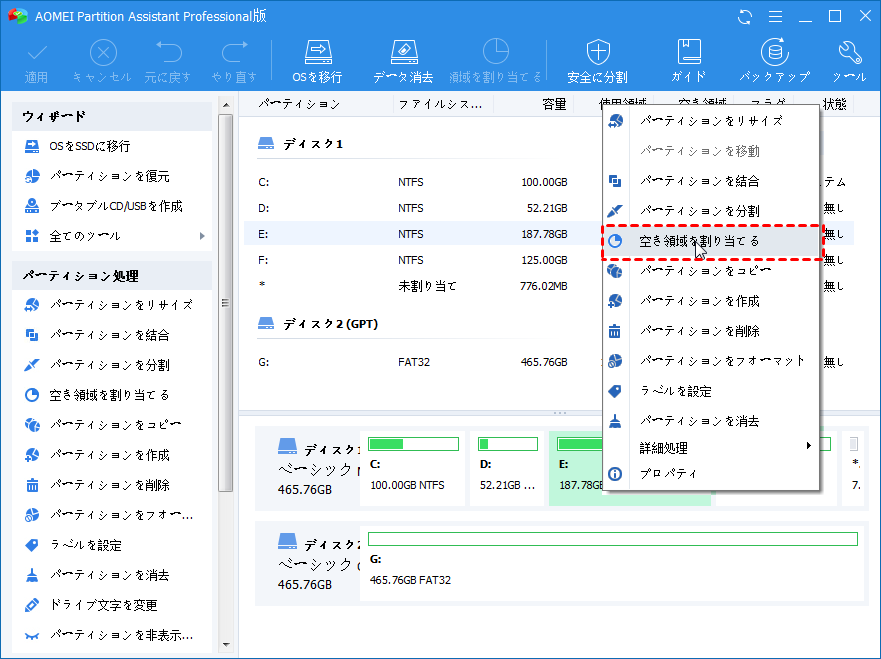This screenshot has width=881, height=659.
Task: Click the 容量 column header
Action: pos(554,104)
